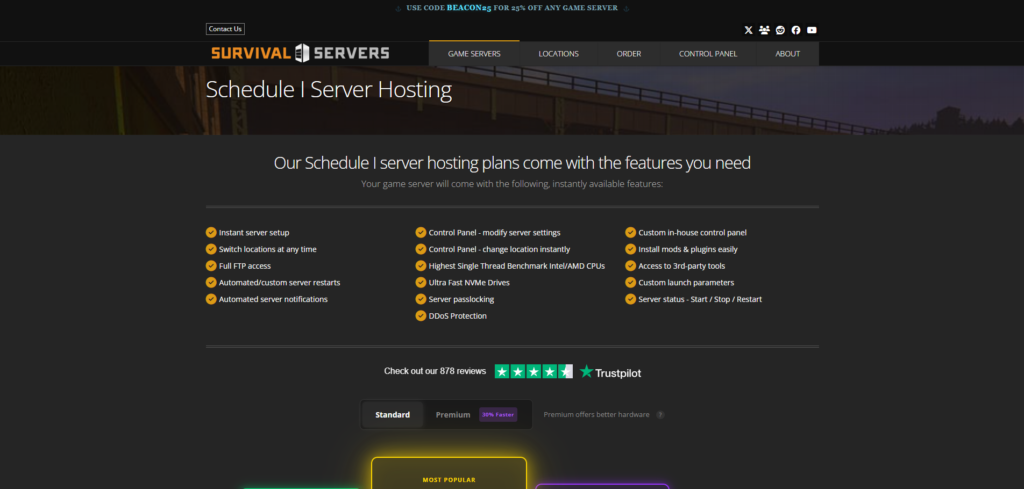
Task: Click 'Switch locations at any time' text
Action: click(268, 249)
